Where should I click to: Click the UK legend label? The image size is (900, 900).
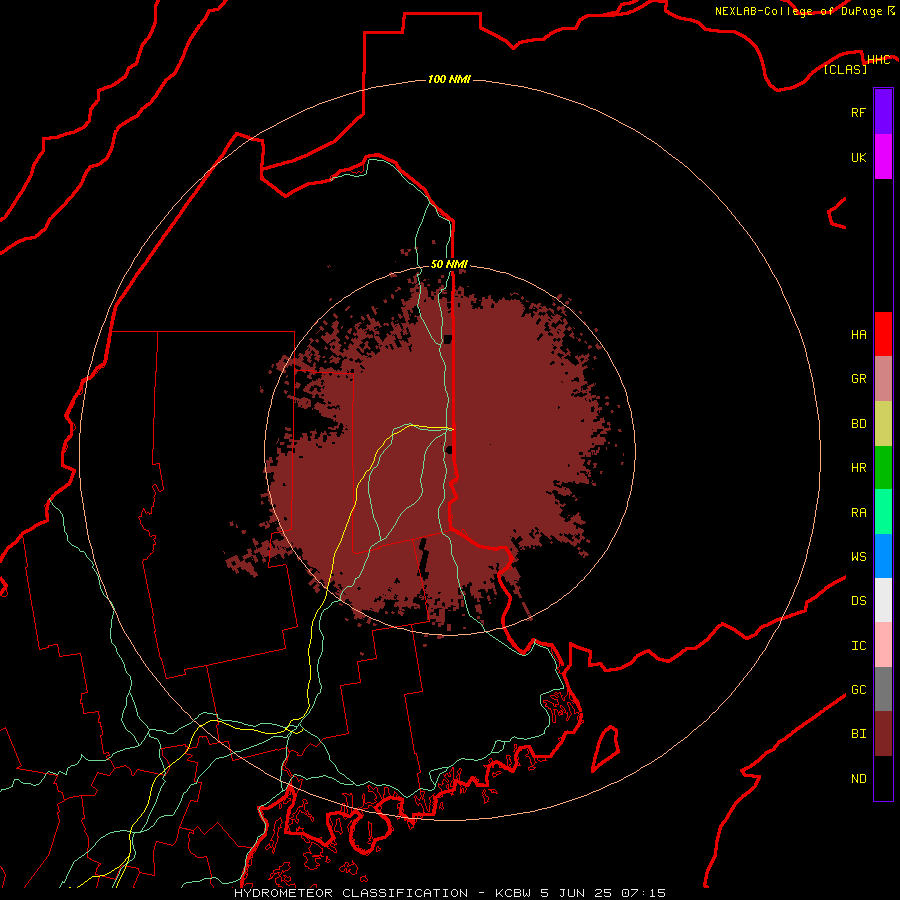[x=858, y=157]
